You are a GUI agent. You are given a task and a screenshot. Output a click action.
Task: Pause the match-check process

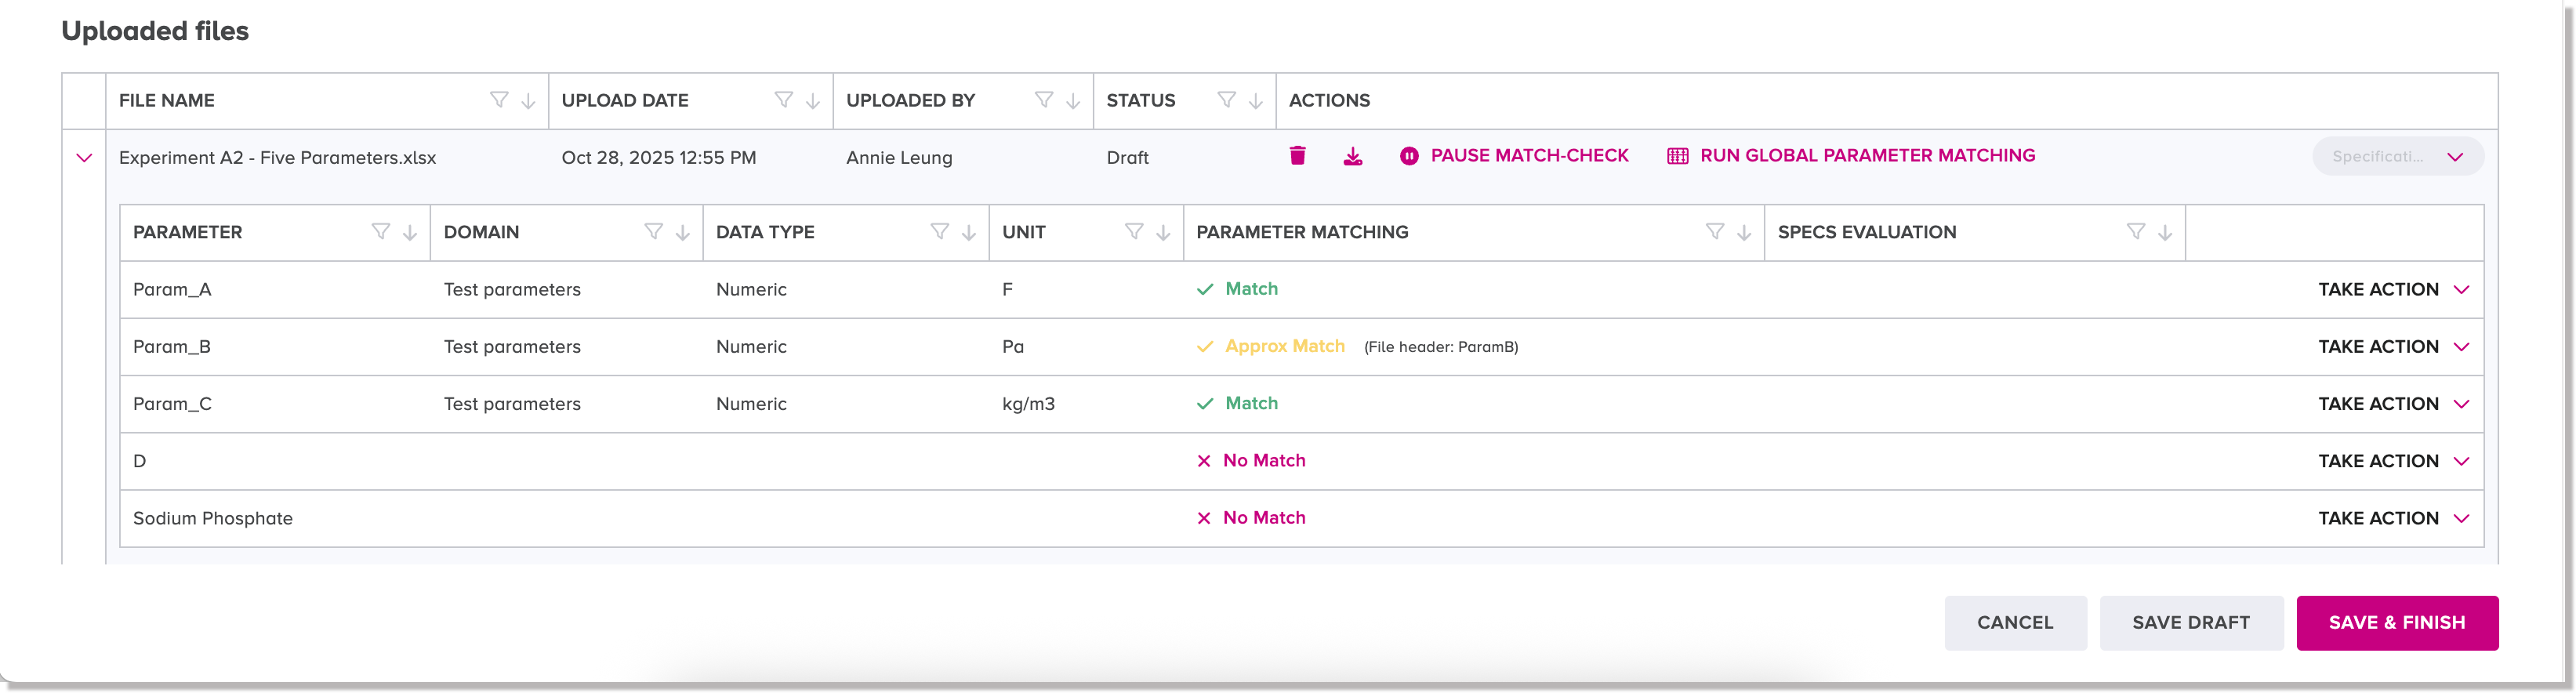[x=1514, y=156]
